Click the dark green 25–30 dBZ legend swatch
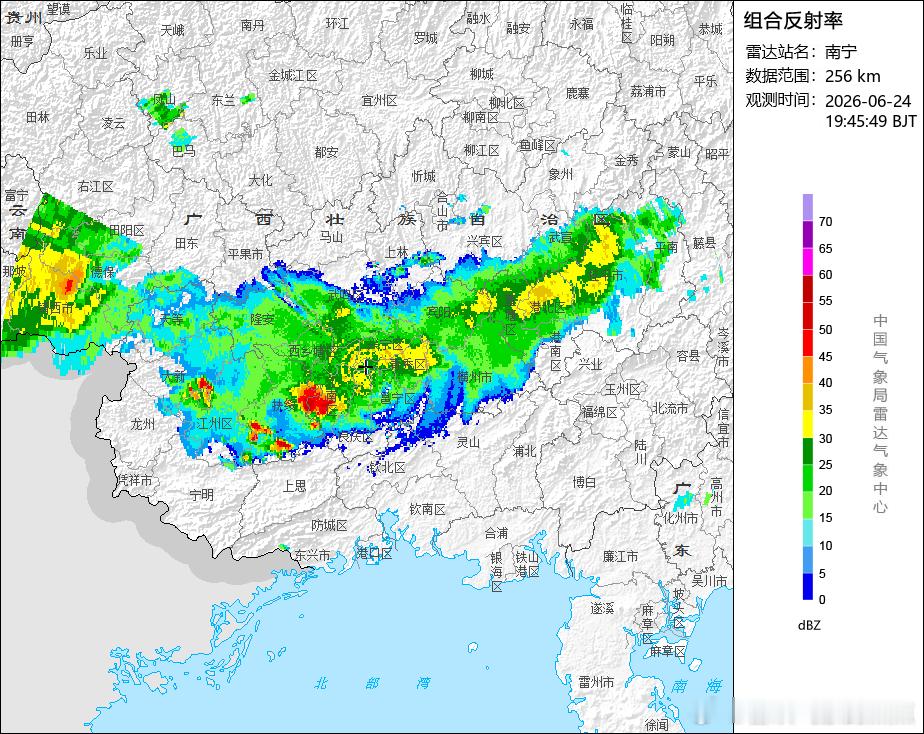Image resolution: width=924 pixels, height=734 pixels. point(807,451)
